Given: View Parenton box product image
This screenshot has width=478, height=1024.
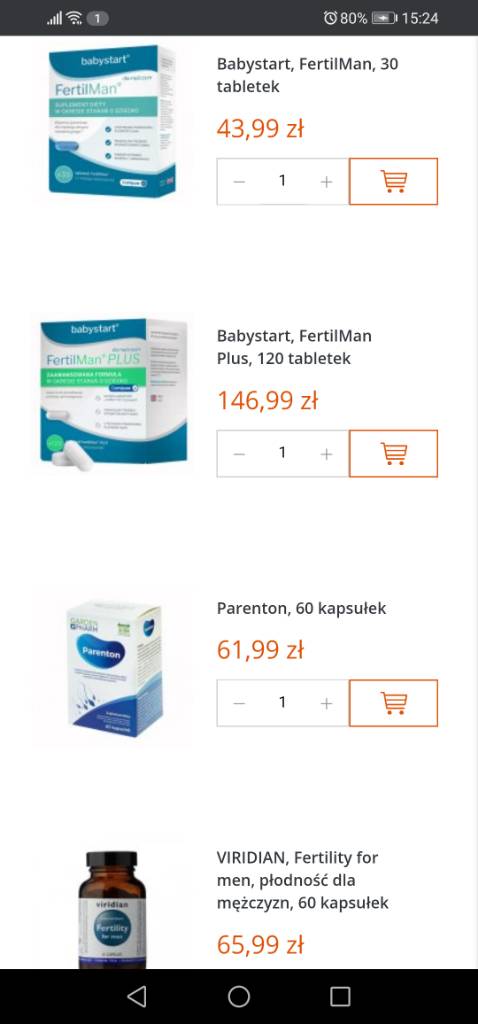Looking at the screenshot, I should point(115,667).
